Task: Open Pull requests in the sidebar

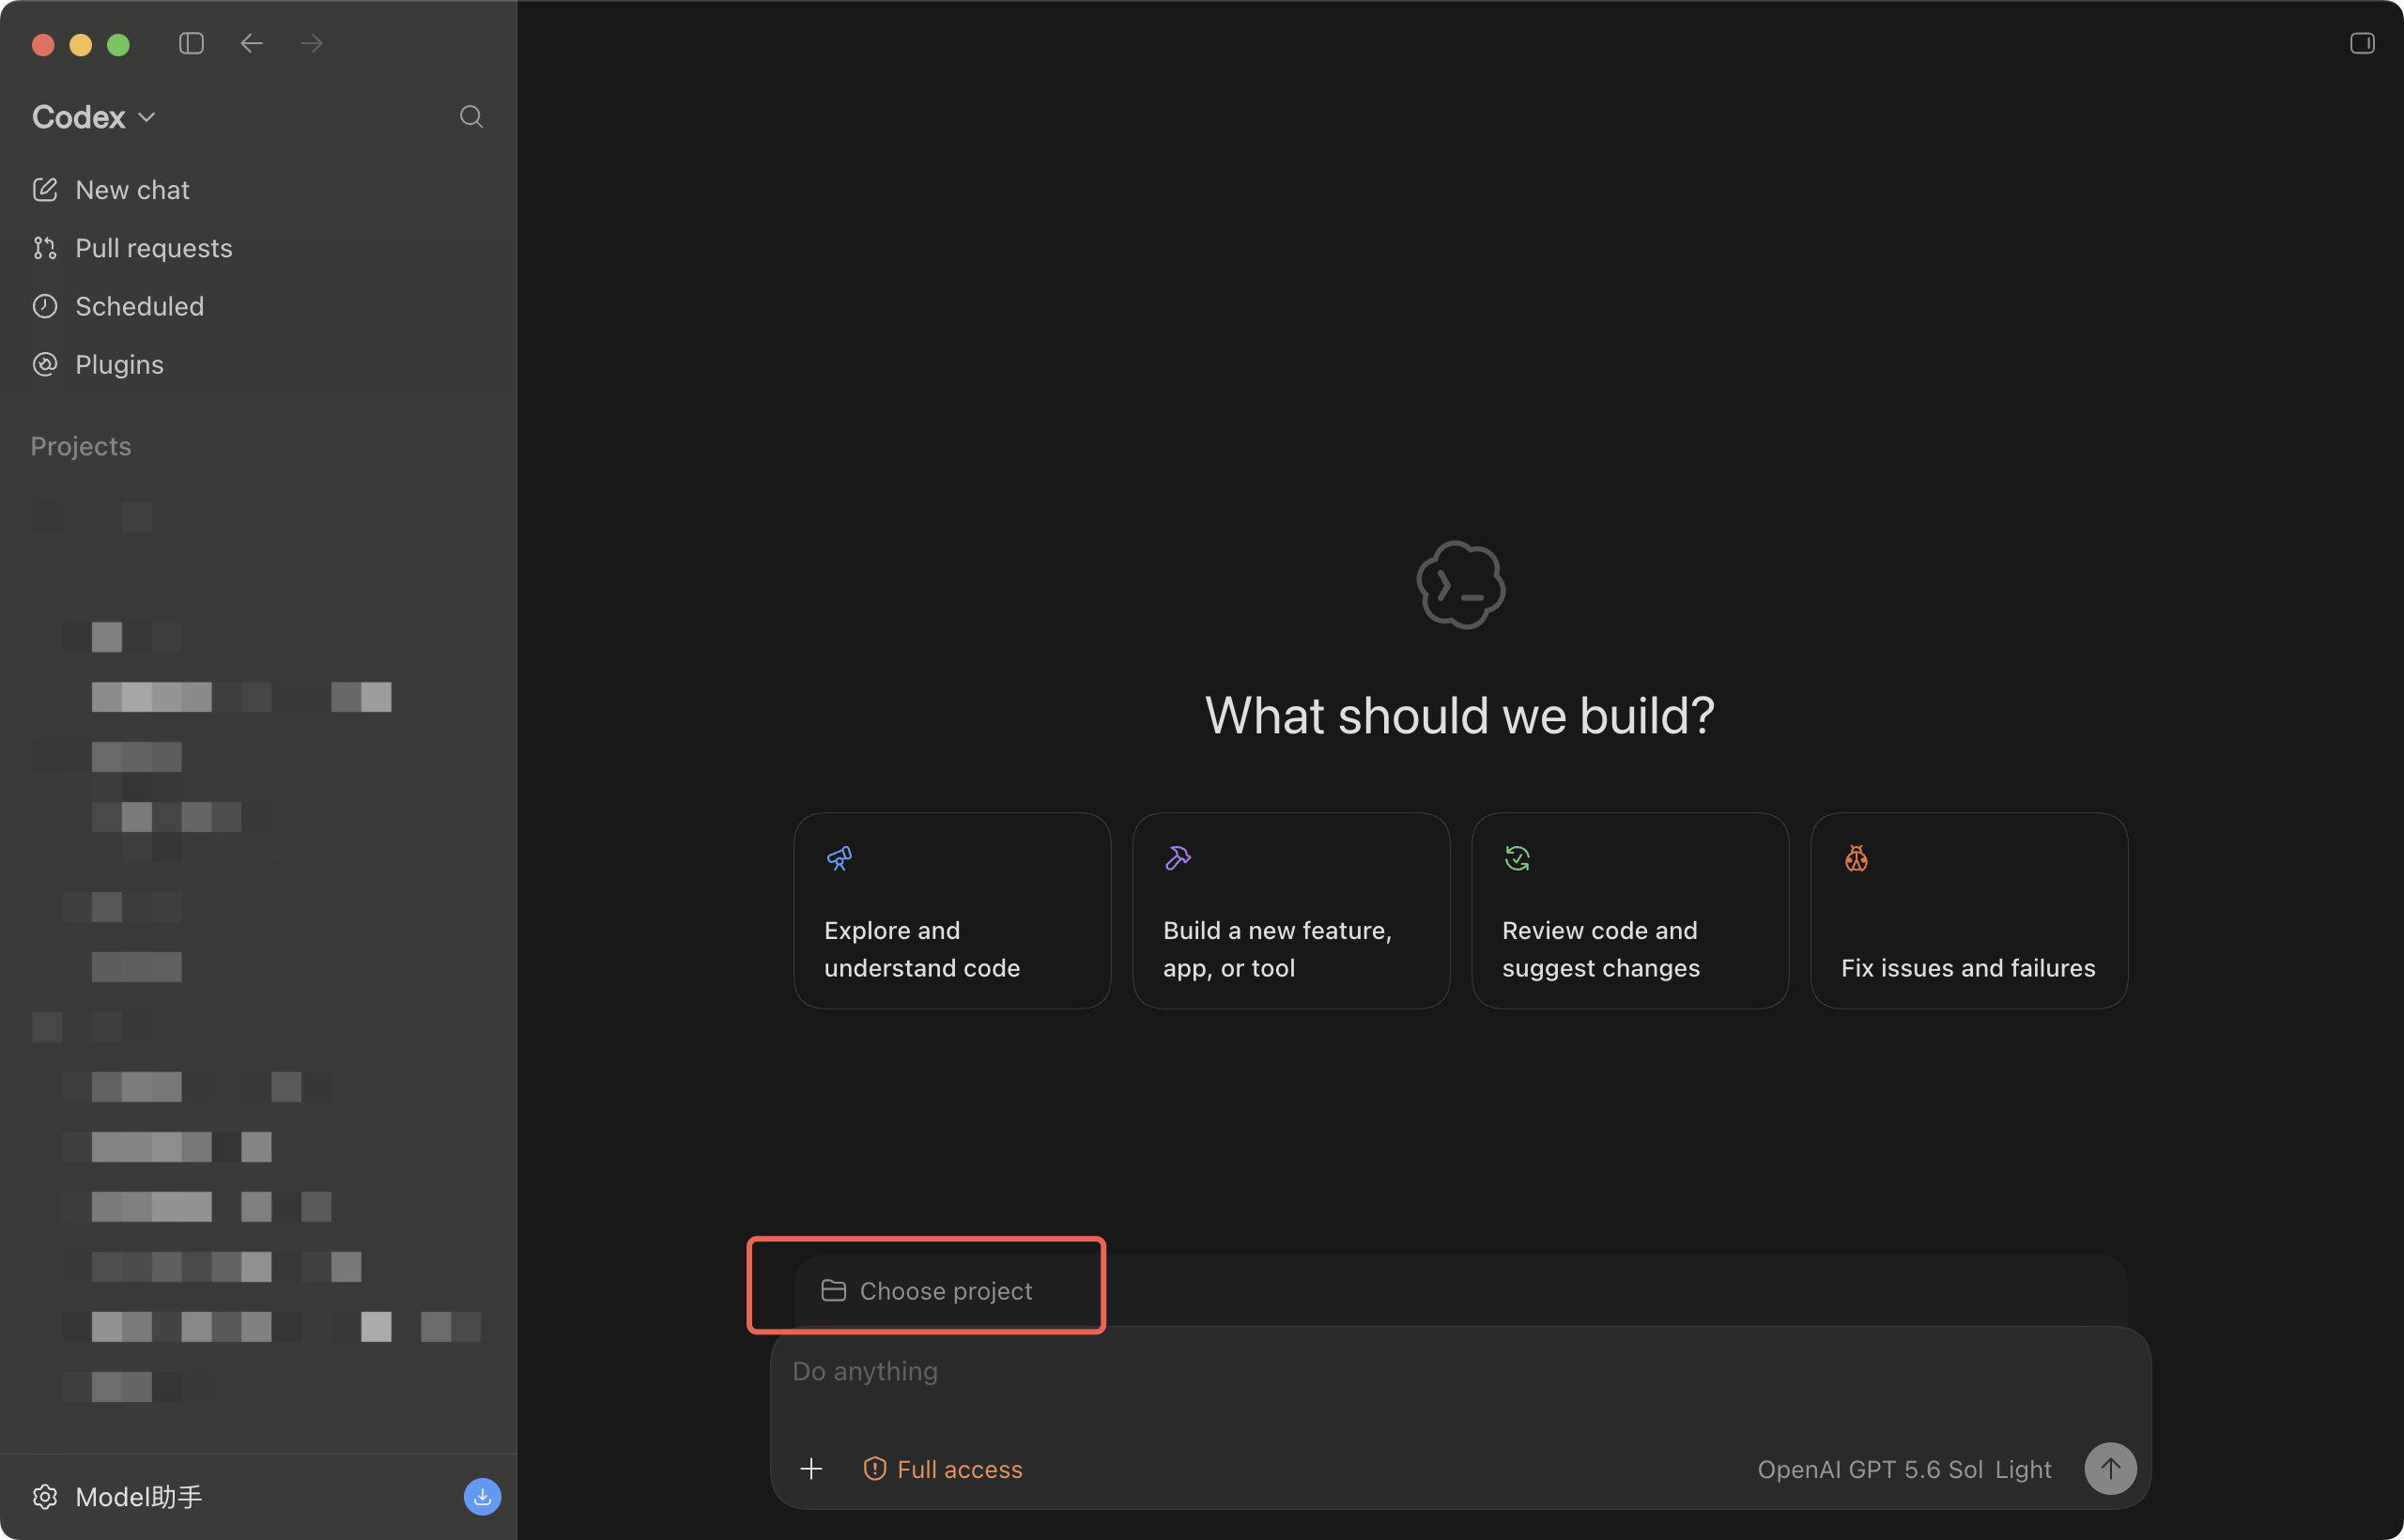Action: coord(132,248)
